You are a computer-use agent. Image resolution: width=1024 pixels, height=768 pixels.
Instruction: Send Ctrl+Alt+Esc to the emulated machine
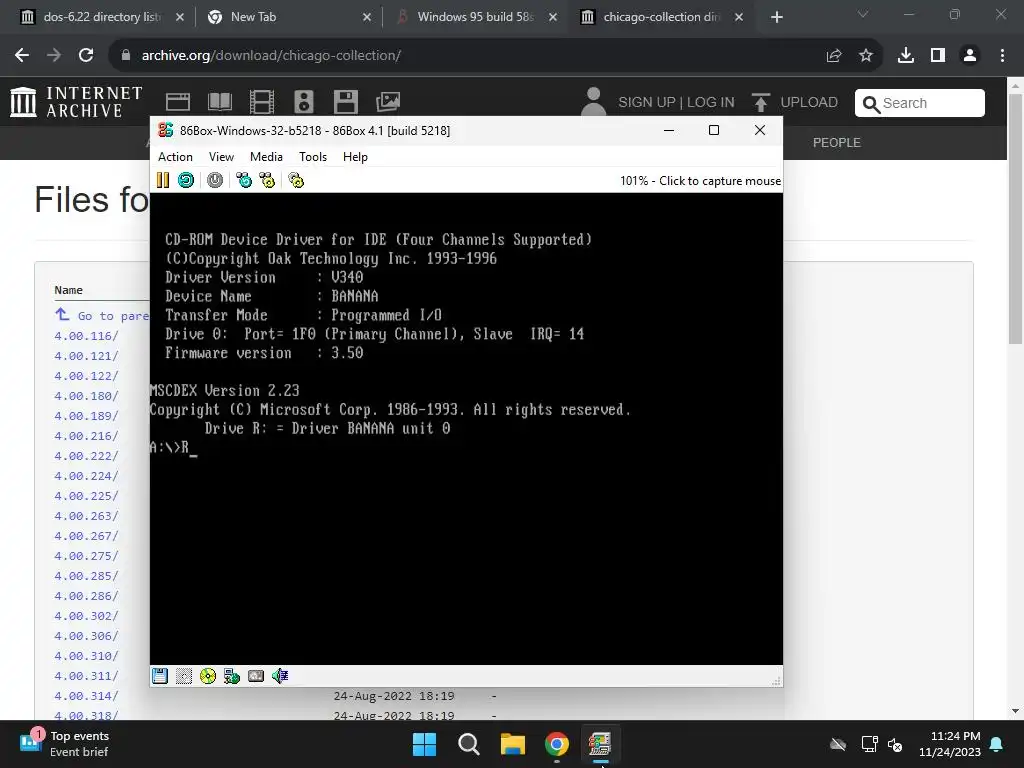tap(267, 180)
